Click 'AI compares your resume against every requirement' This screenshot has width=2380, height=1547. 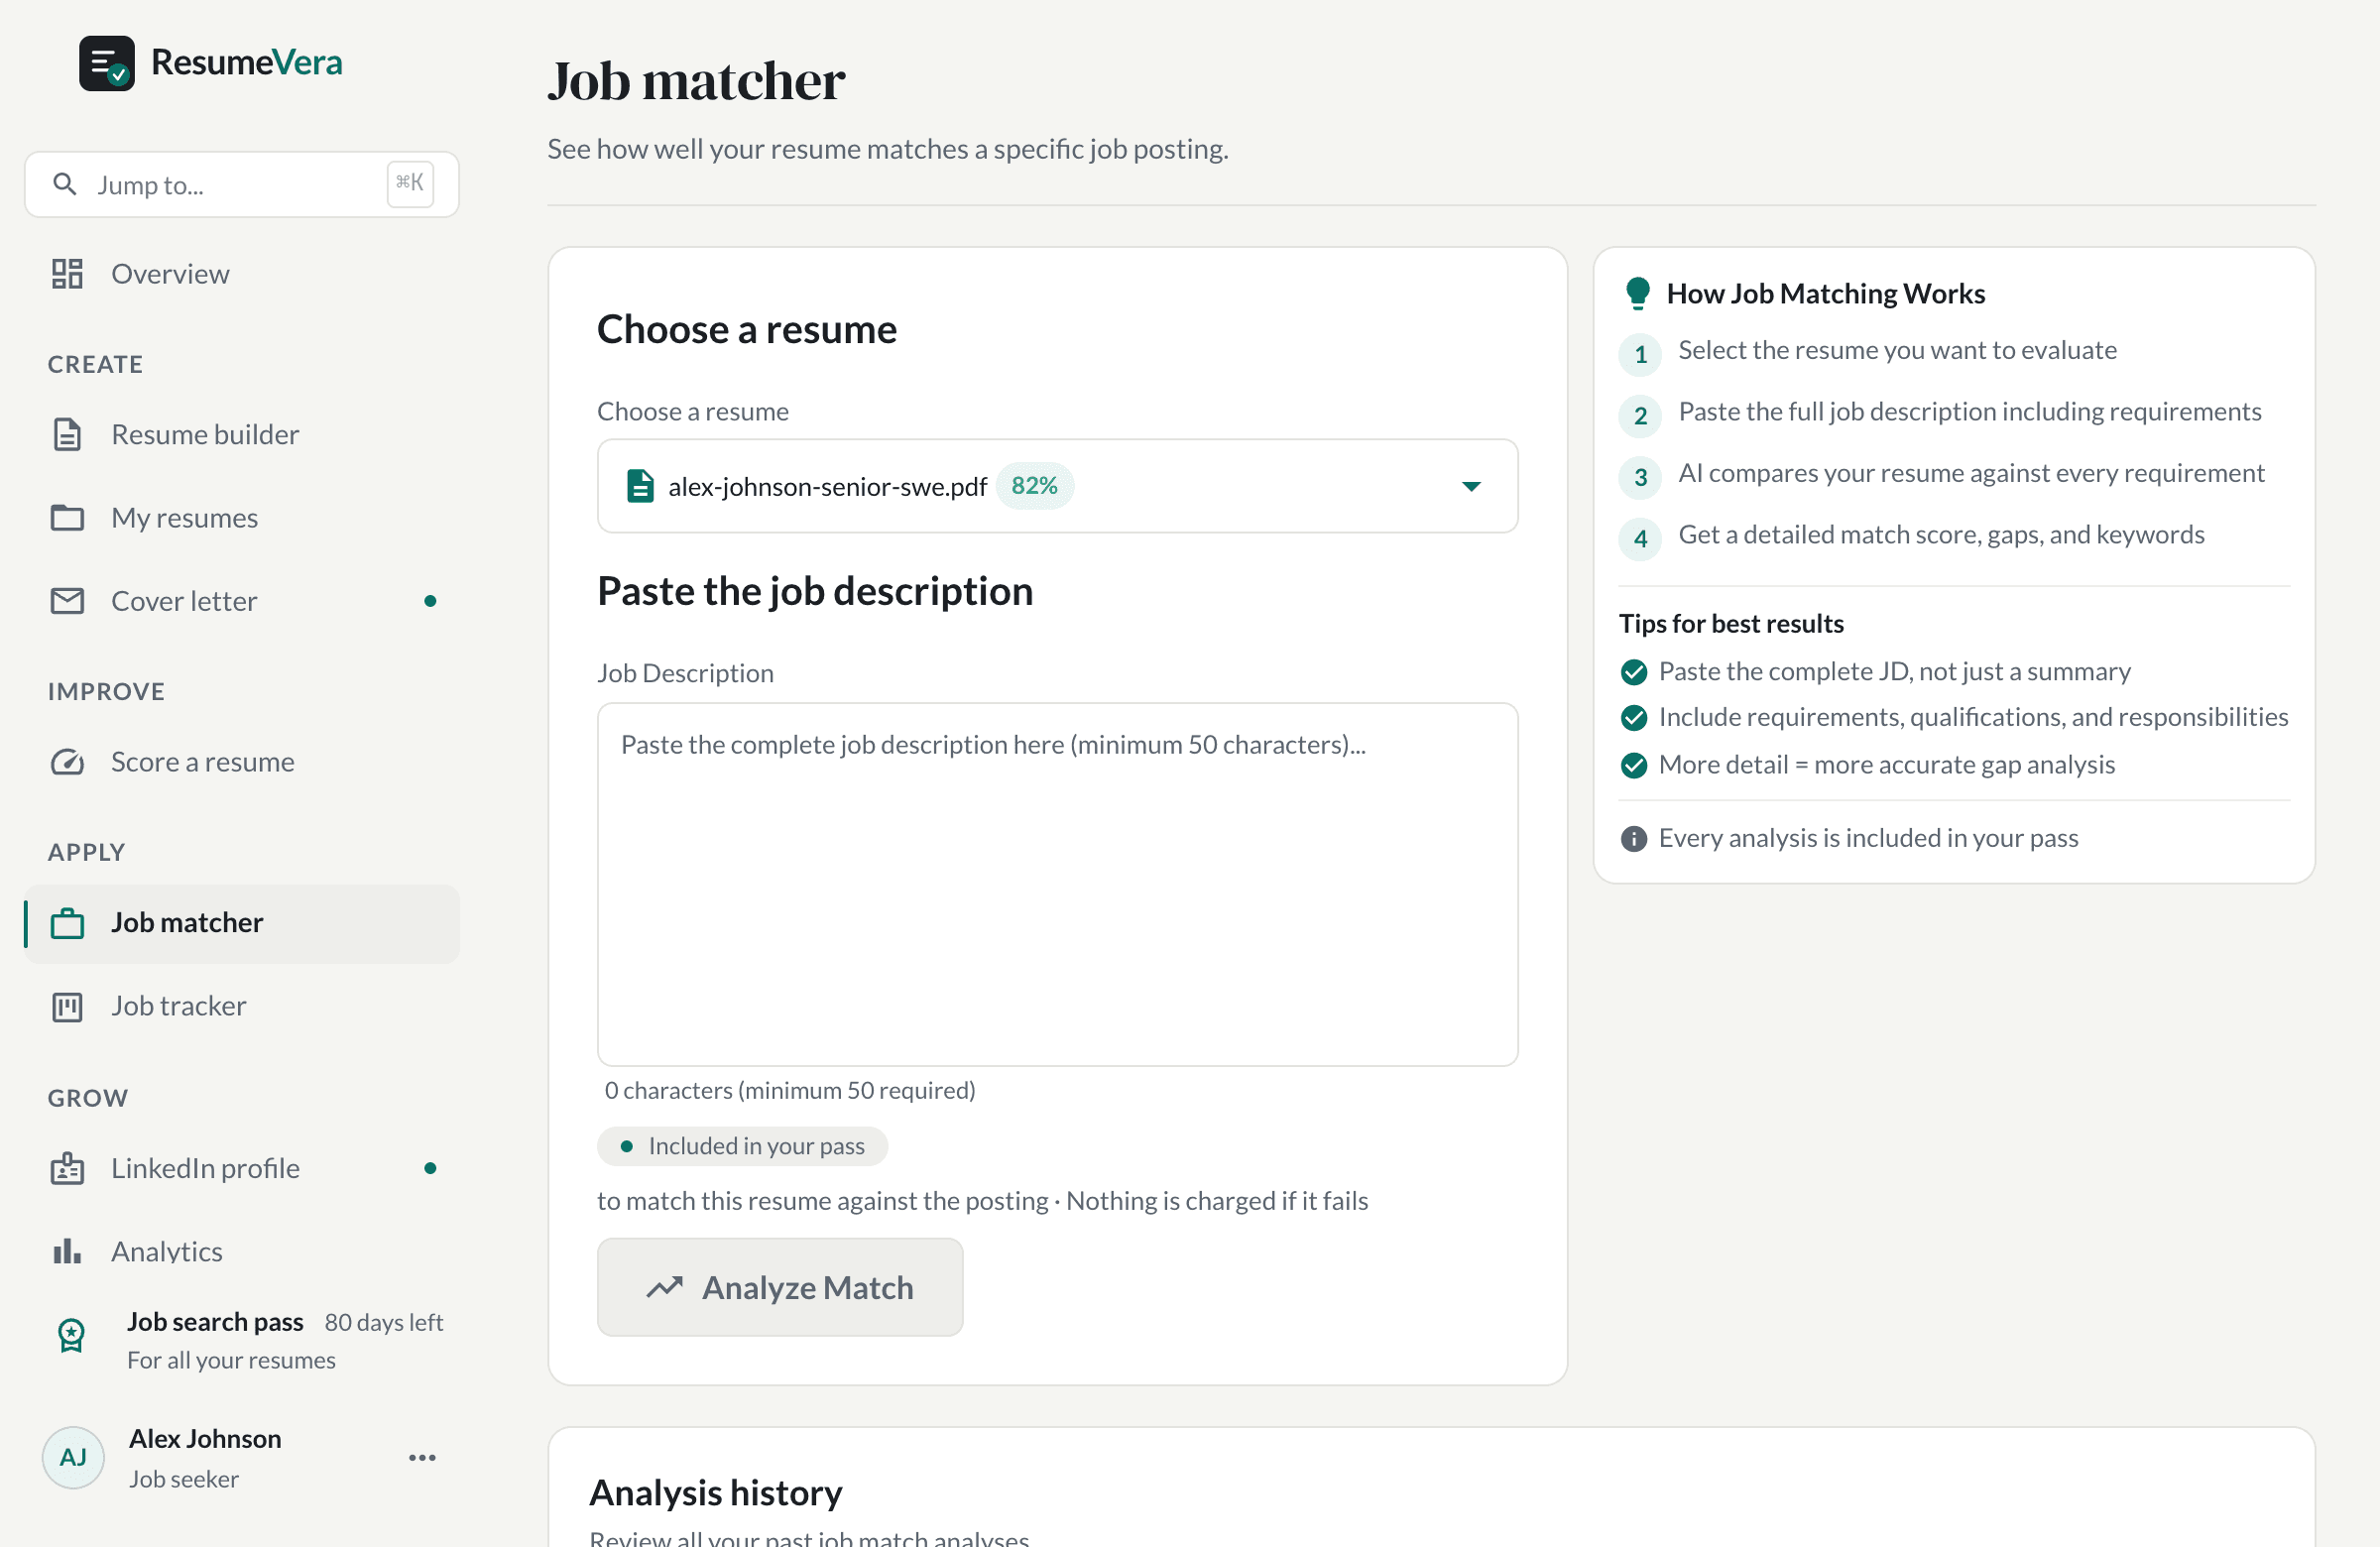[x=1971, y=473]
